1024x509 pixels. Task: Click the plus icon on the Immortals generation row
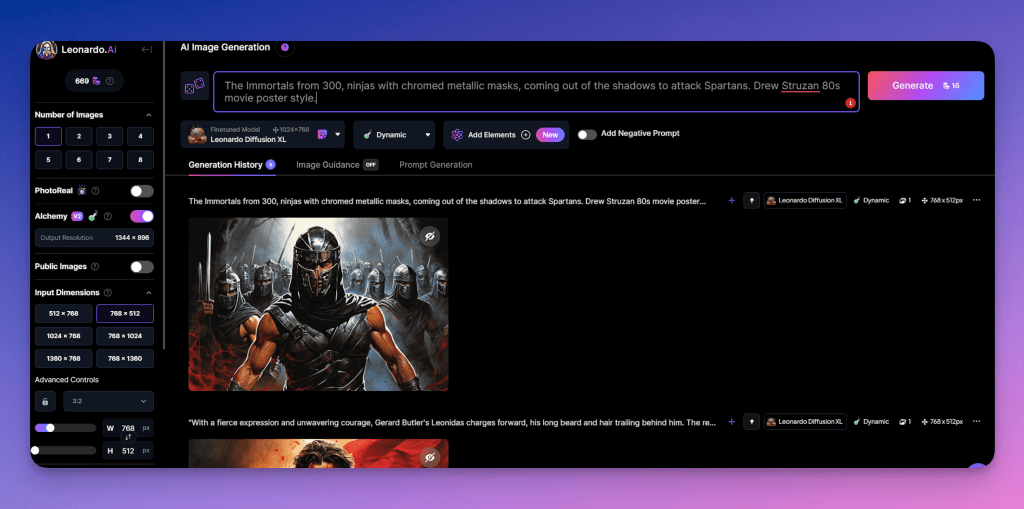(731, 201)
